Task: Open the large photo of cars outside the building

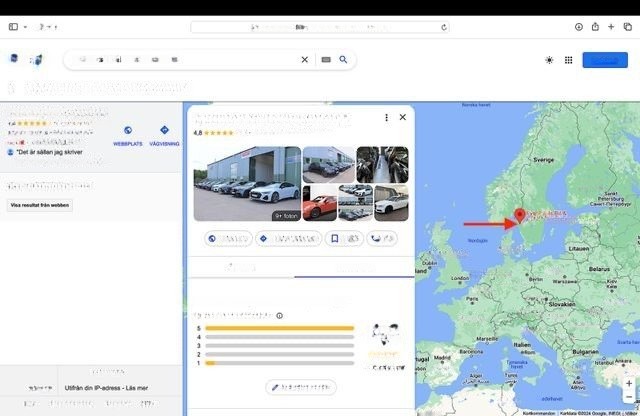Action: click(247, 184)
